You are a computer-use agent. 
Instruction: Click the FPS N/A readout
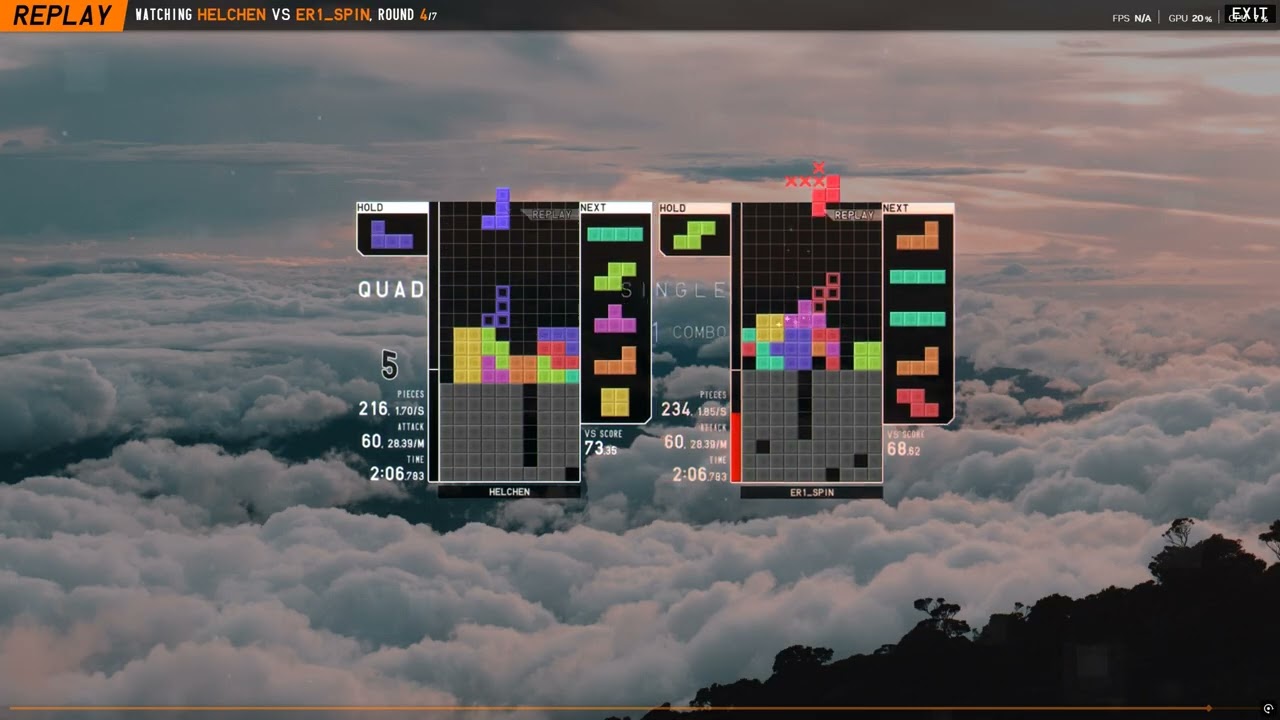1131,18
